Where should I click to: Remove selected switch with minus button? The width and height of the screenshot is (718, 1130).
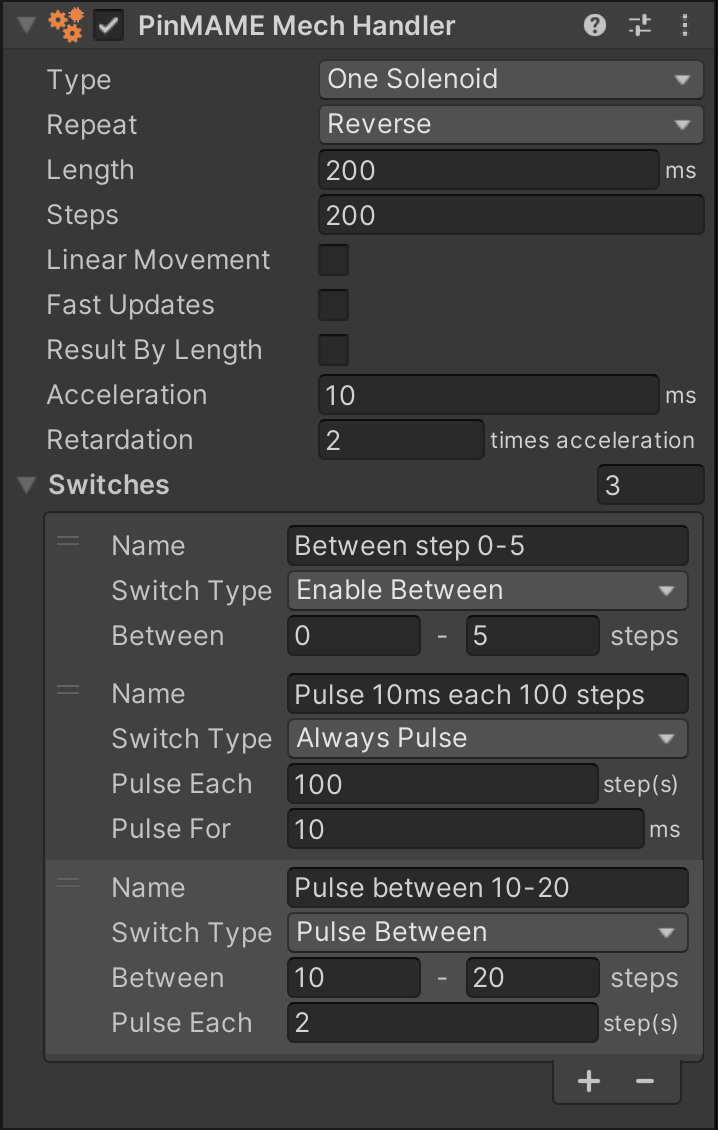click(x=645, y=1081)
